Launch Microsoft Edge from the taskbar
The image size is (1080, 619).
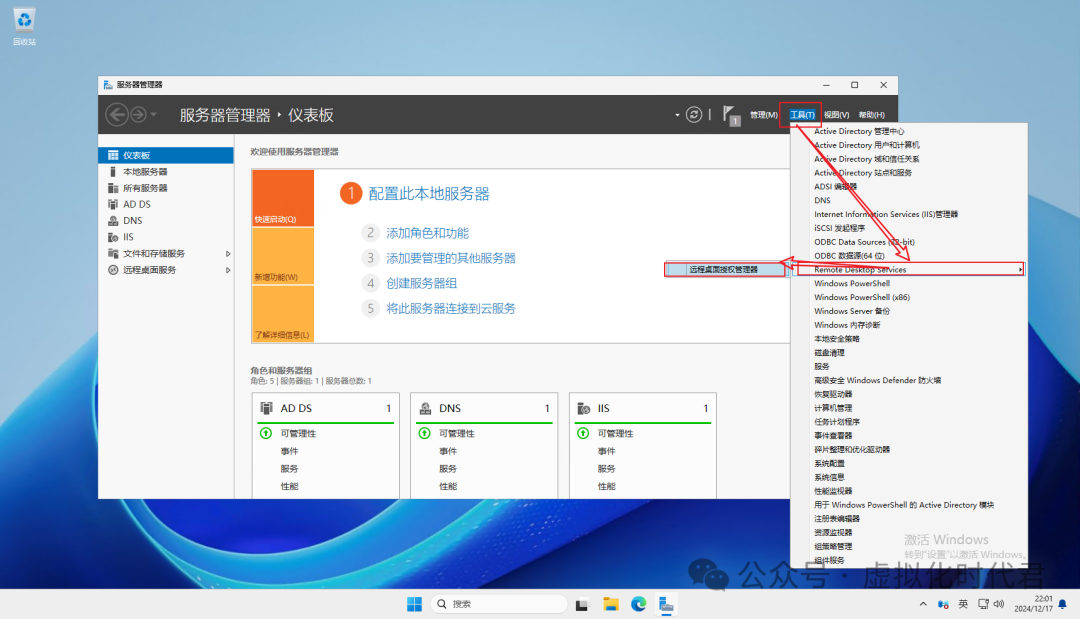click(x=638, y=604)
